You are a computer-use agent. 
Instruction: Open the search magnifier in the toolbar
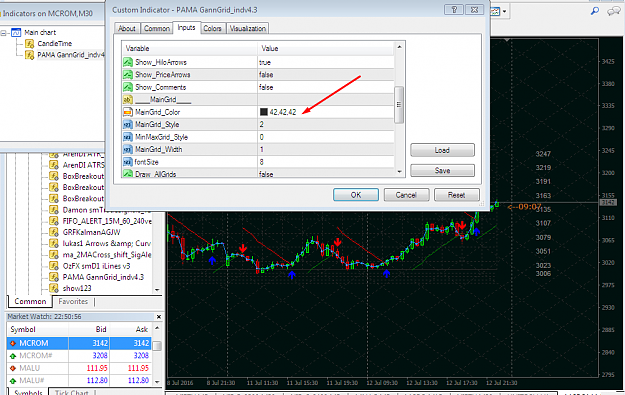[595, 11]
